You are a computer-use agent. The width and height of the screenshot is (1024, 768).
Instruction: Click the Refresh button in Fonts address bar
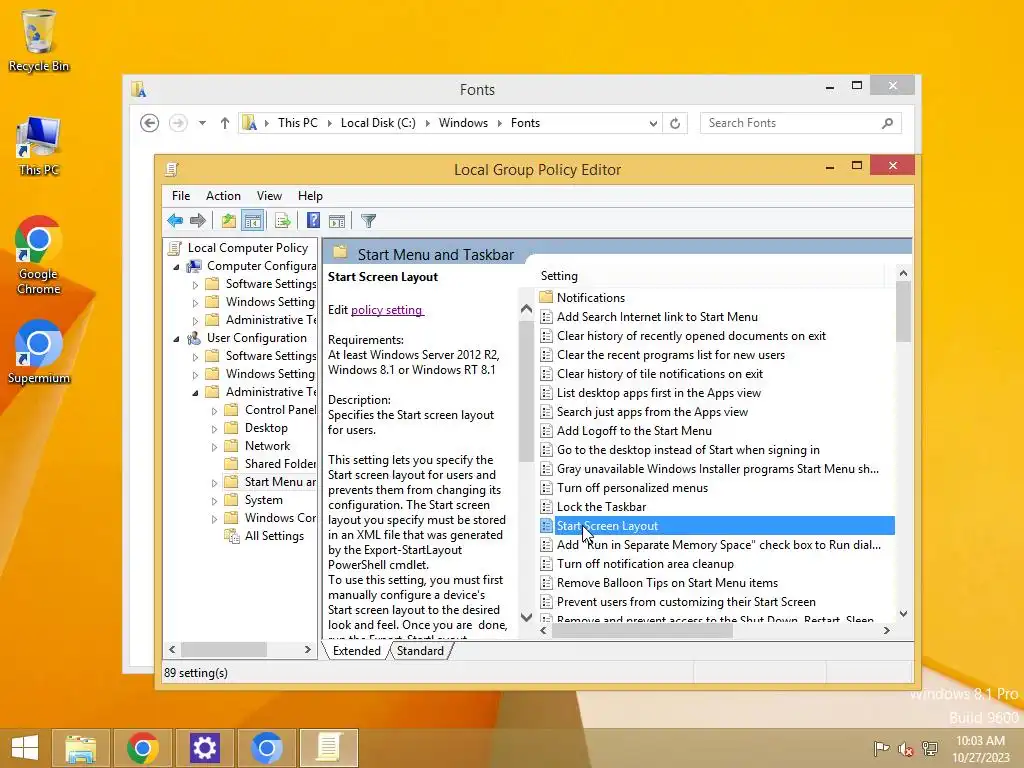click(x=675, y=123)
